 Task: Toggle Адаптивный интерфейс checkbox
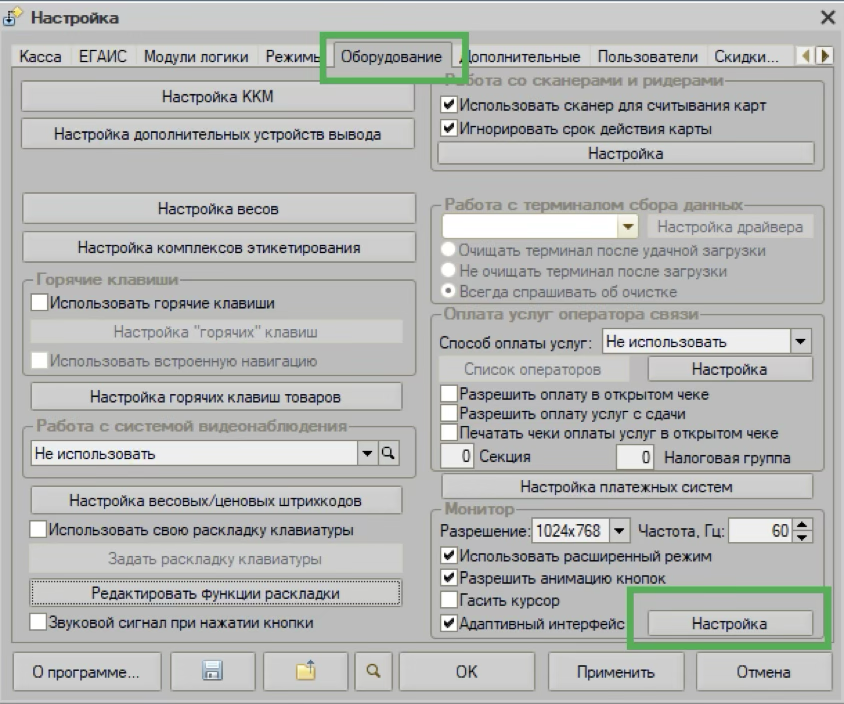tap(448, 623)
